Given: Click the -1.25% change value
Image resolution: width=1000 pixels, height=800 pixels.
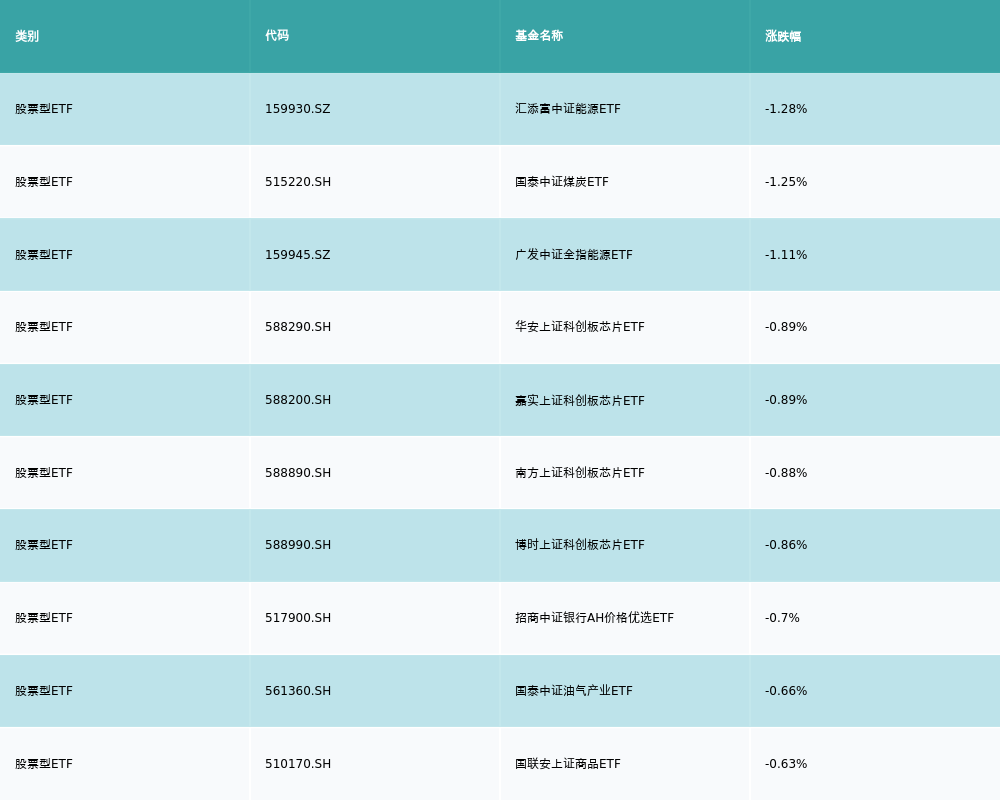Looking at the screenshot, I should coord(786,182).
